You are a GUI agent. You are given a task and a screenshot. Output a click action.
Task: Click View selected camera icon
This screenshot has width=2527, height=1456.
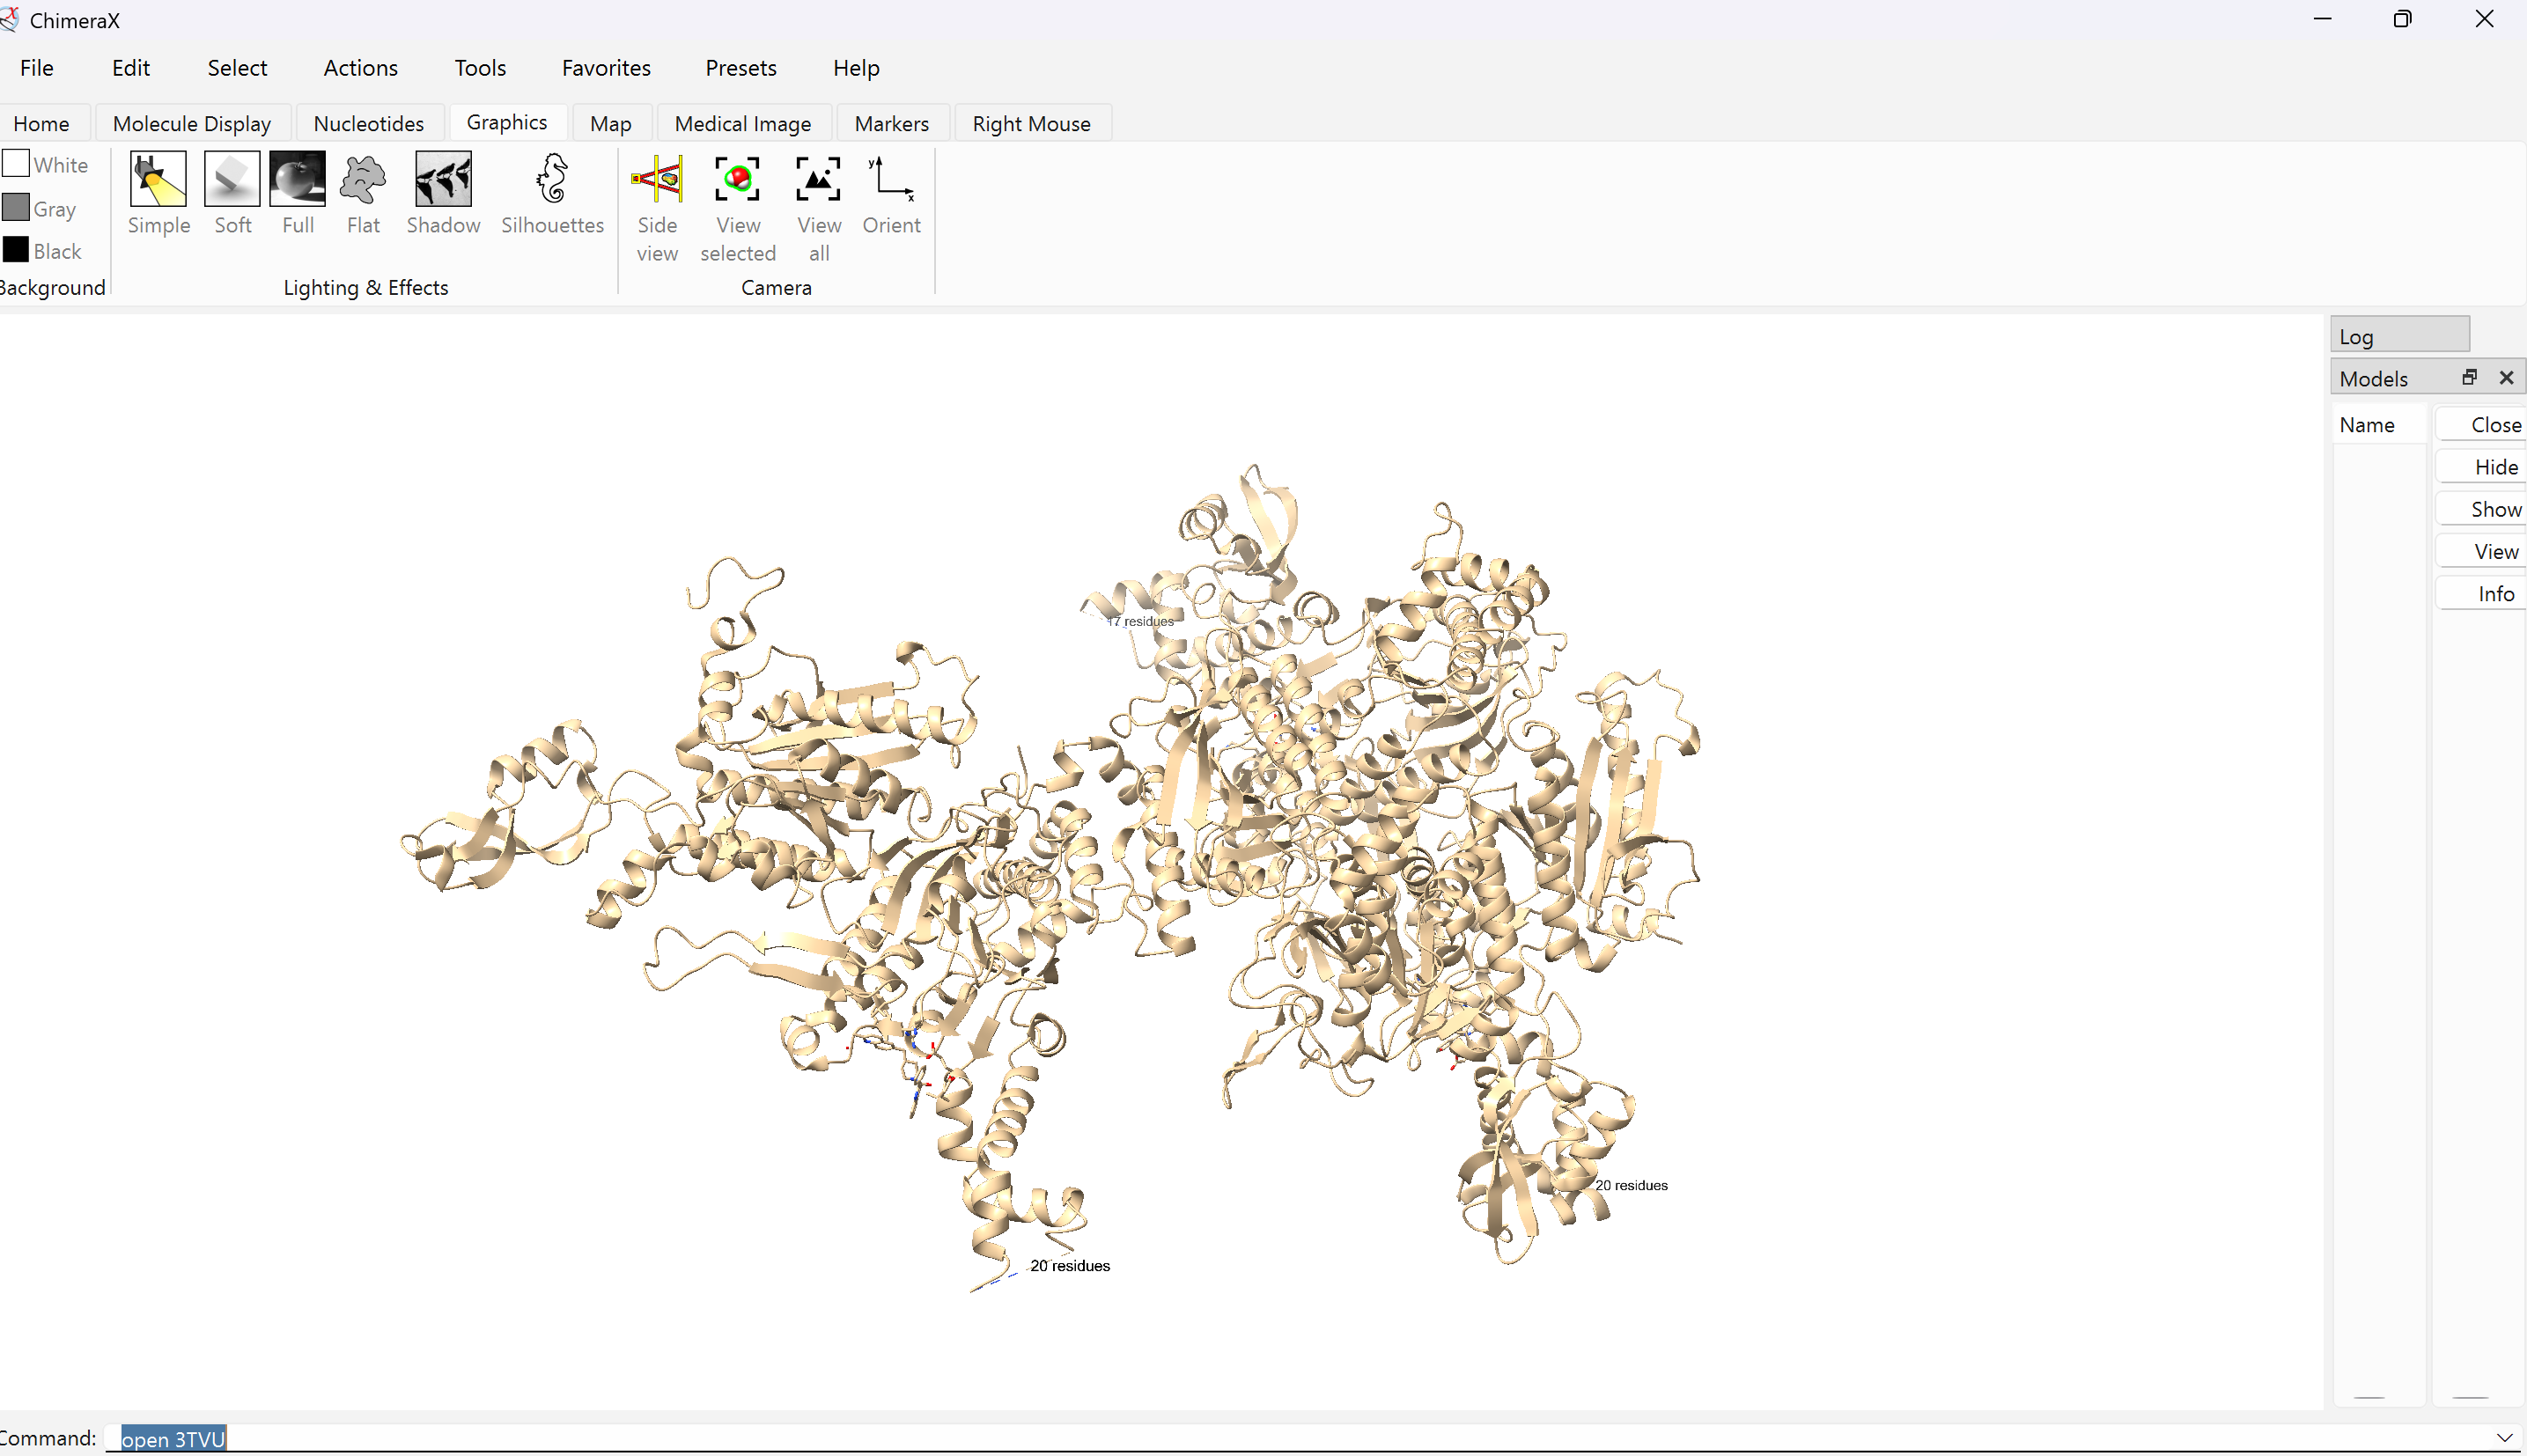(x=738, y=180)
